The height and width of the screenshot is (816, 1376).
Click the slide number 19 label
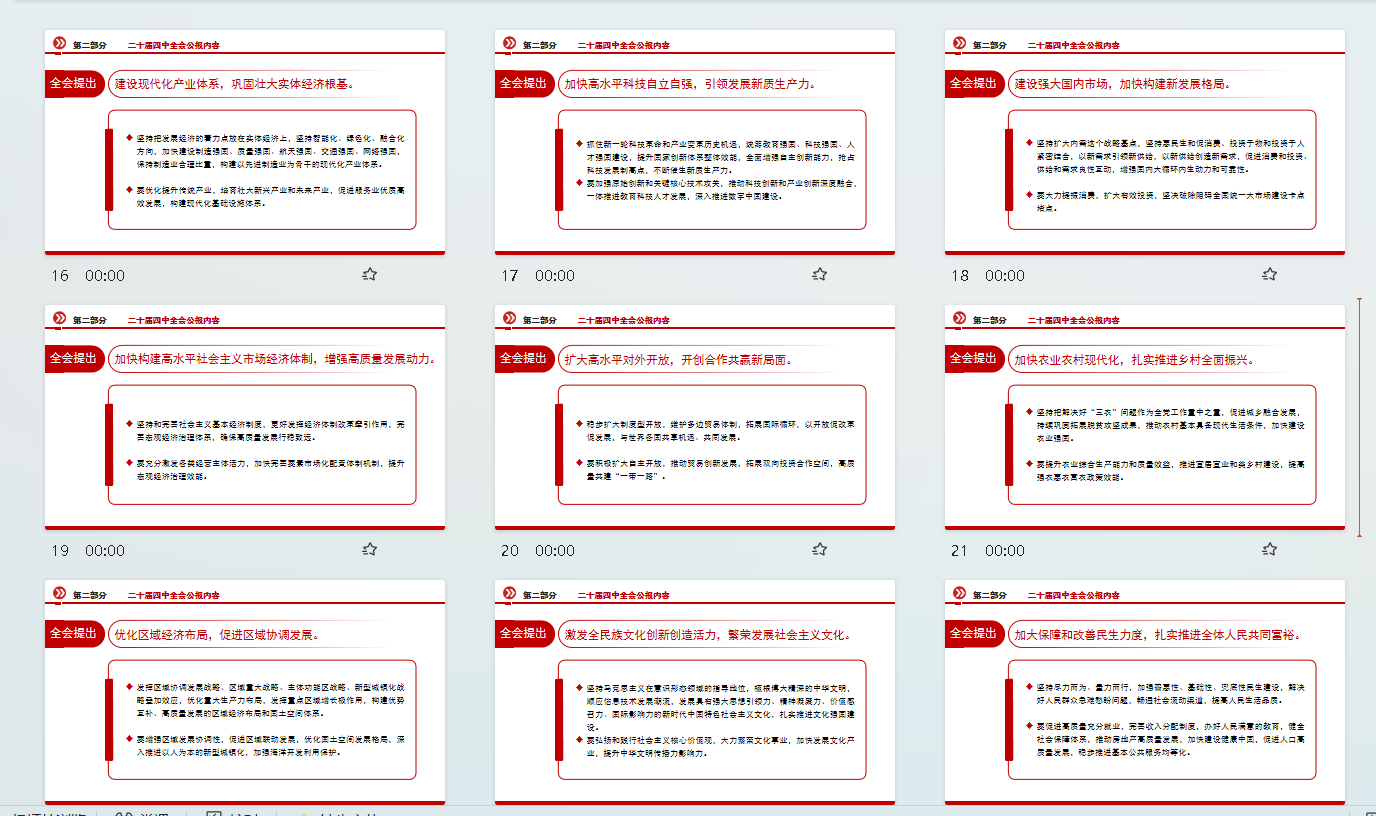click(x=60, y=550)
